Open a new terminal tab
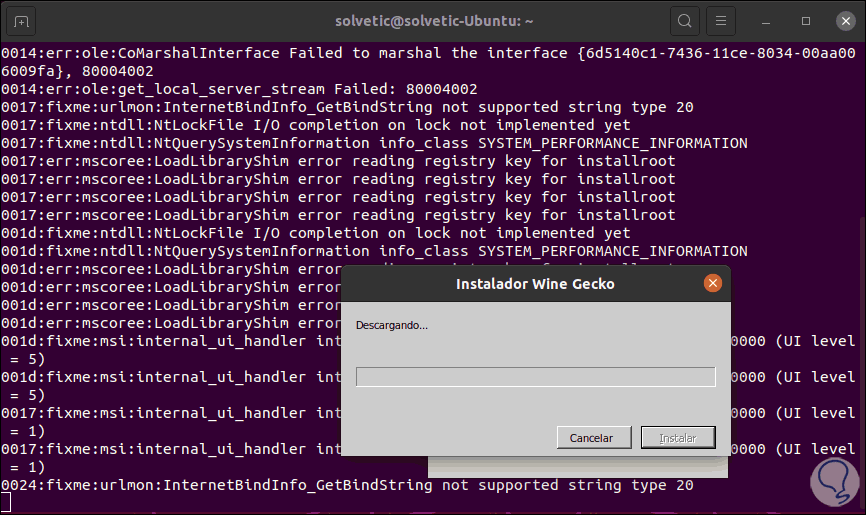 click(22, 20)
